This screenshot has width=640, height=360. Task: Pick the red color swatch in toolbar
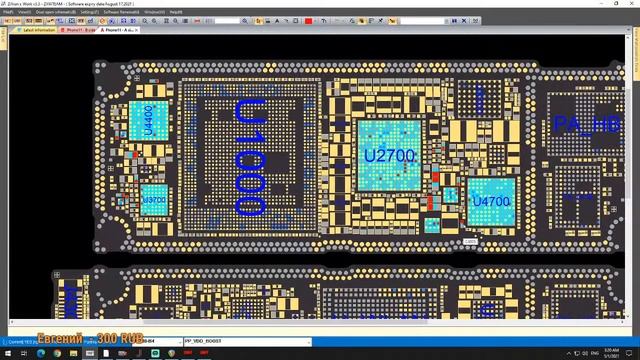point(309,21)
